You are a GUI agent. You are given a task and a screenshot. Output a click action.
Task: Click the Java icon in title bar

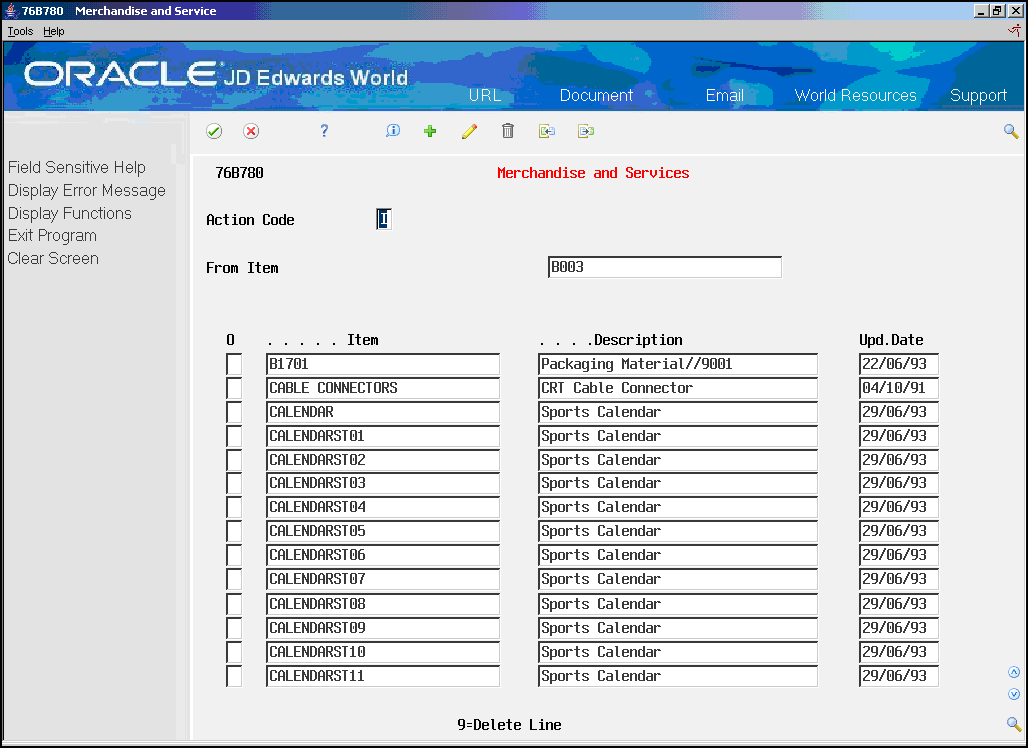point(10,10)
